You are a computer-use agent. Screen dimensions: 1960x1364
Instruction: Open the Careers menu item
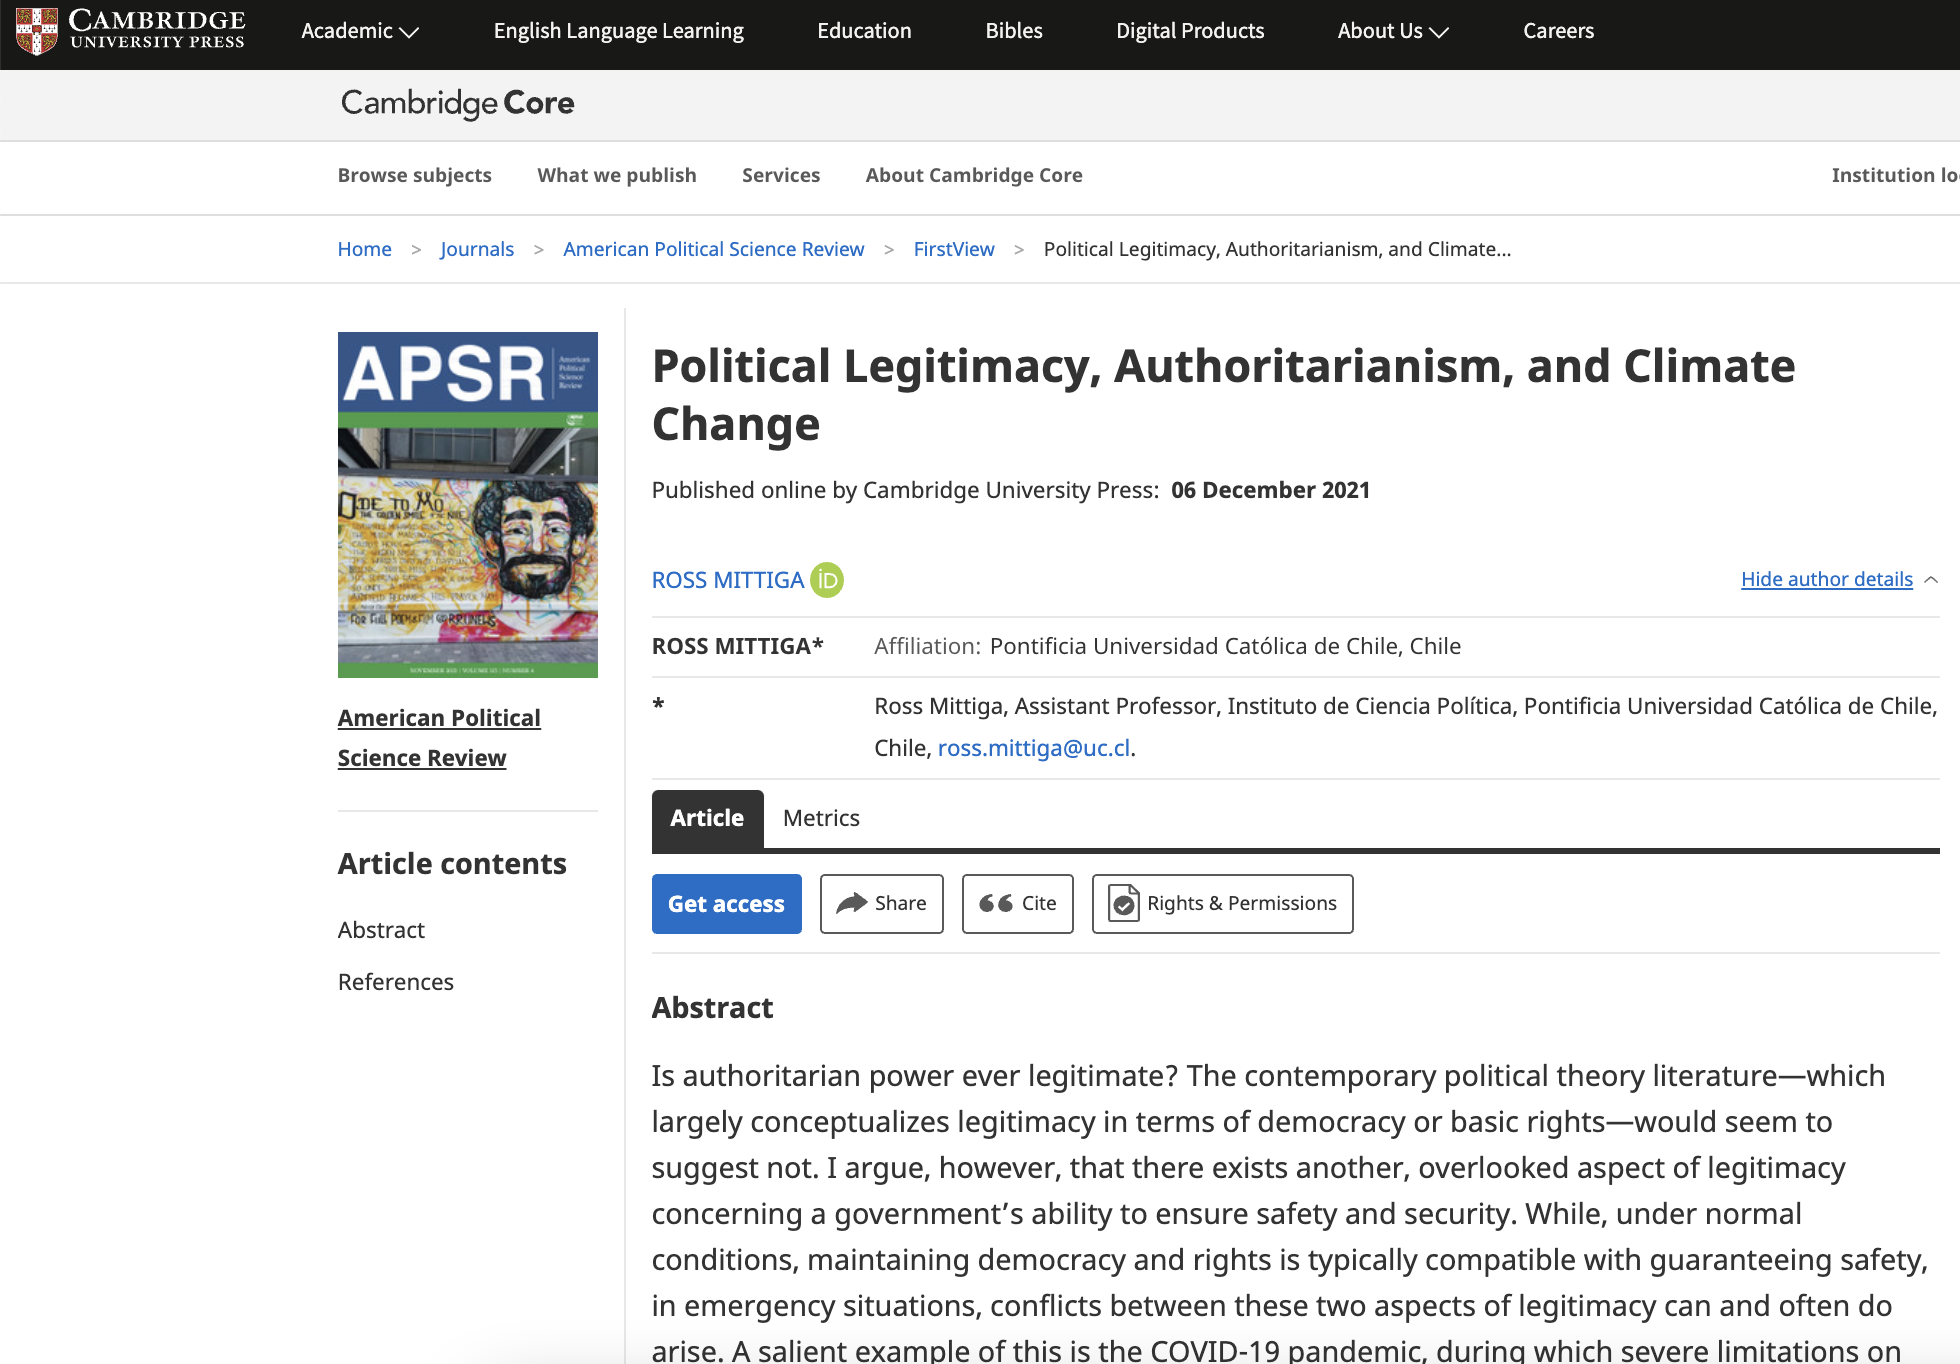1558,31
